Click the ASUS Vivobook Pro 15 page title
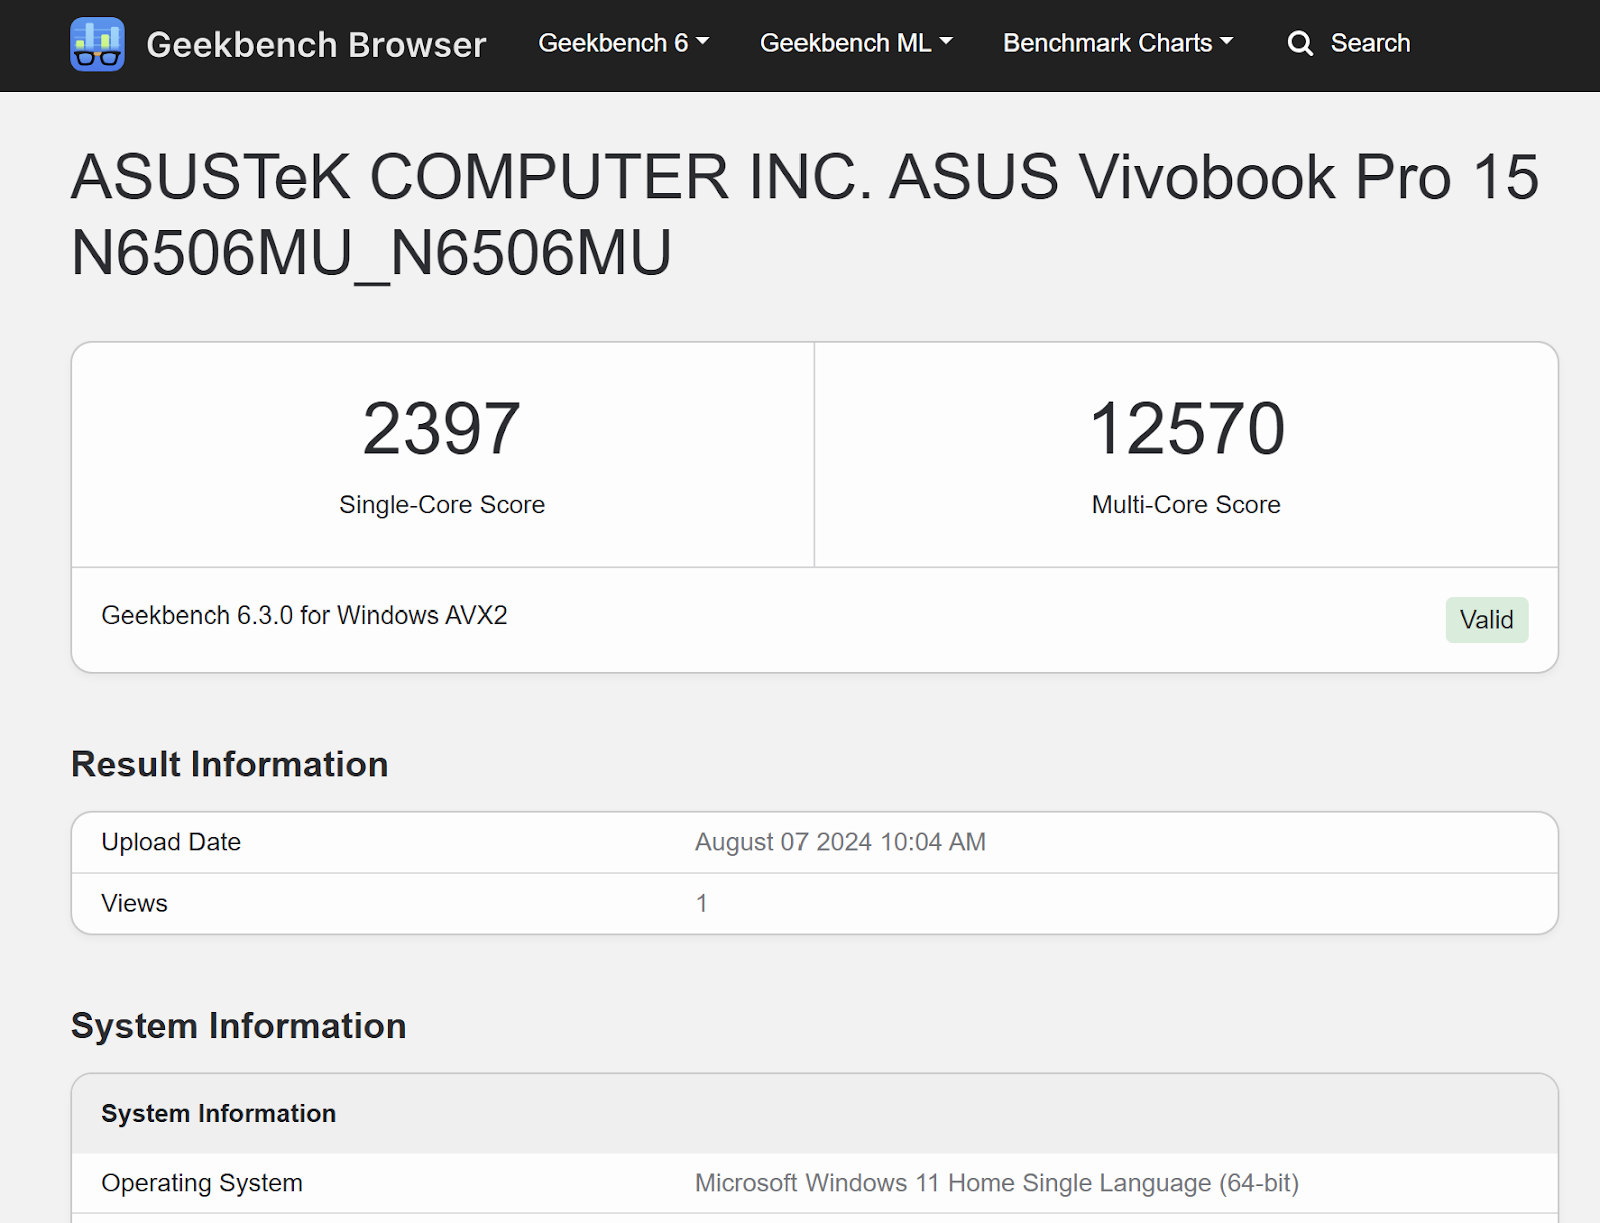1600x1223 pixels. point(804,214)
